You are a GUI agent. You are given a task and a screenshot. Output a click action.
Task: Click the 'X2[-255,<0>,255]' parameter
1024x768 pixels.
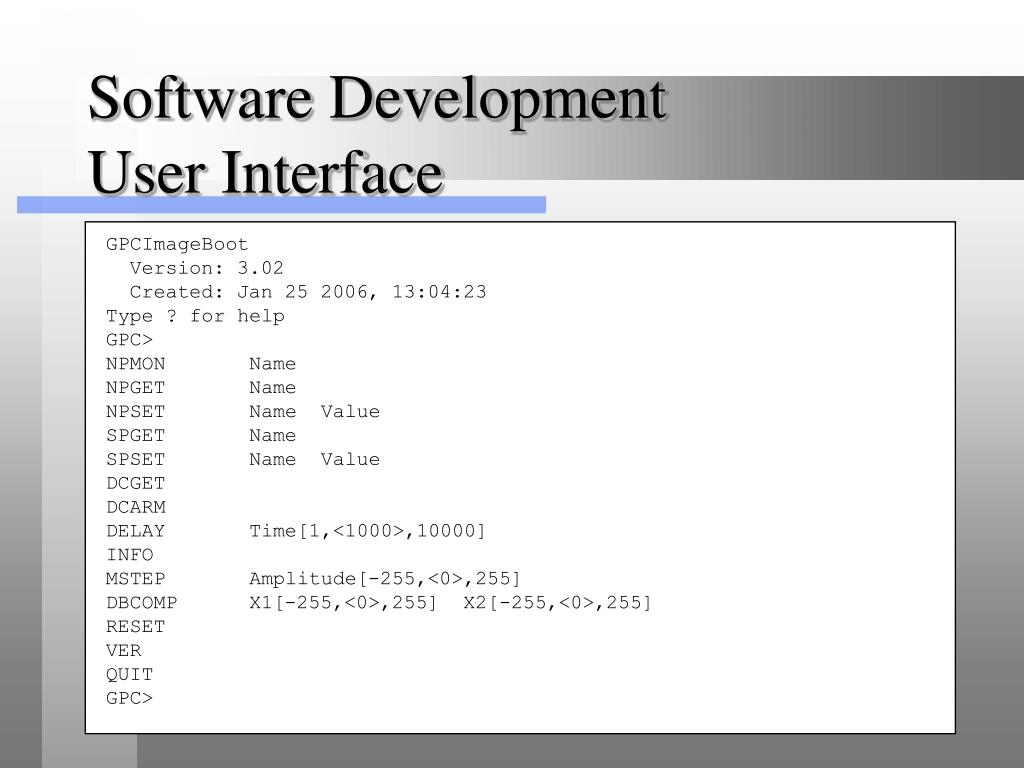pos(558,603)
